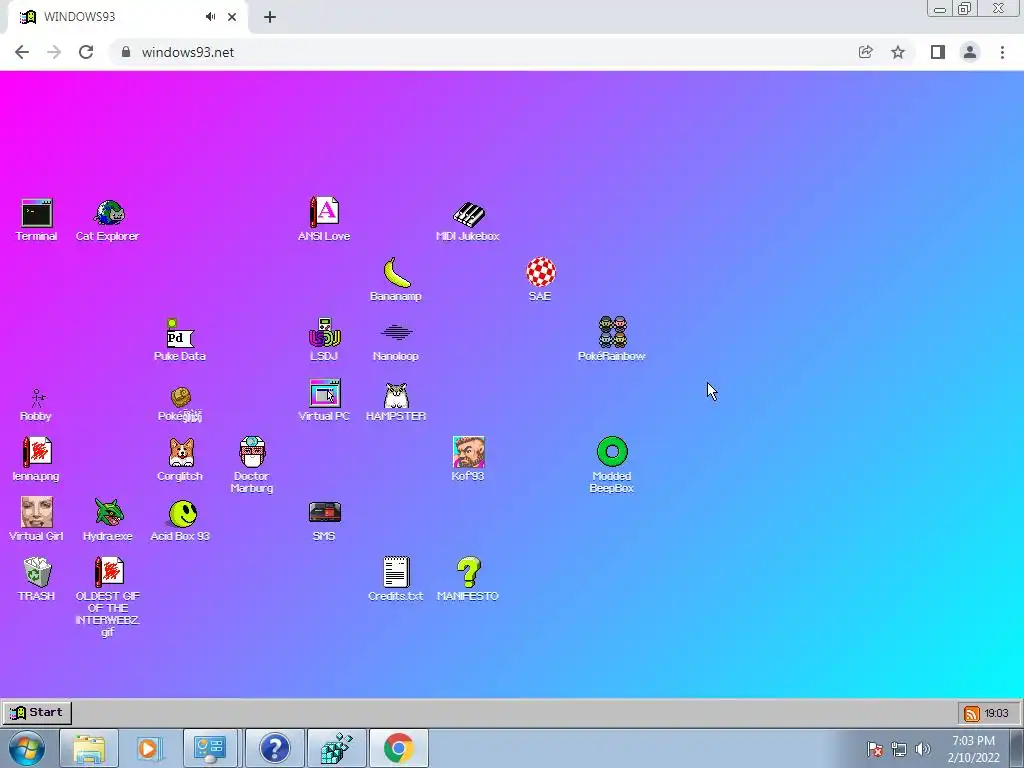The width and height of the screenshot is (1024, 768).
Task: Launch Bananamp banana icon
Action: pyautogui.click(x=396, y=279)
